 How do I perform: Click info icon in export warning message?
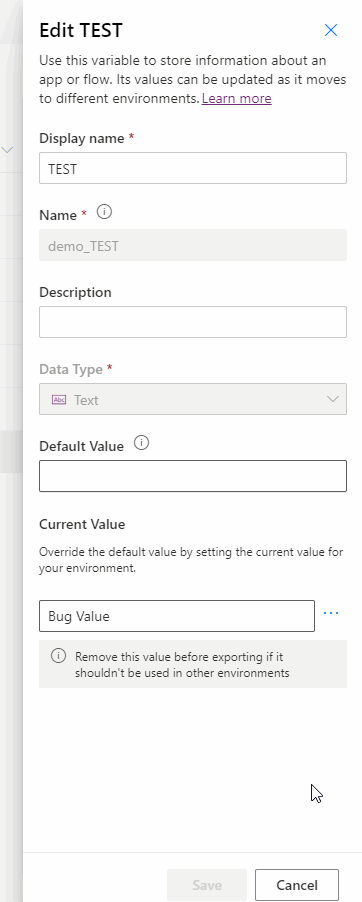tap(58, 656)
